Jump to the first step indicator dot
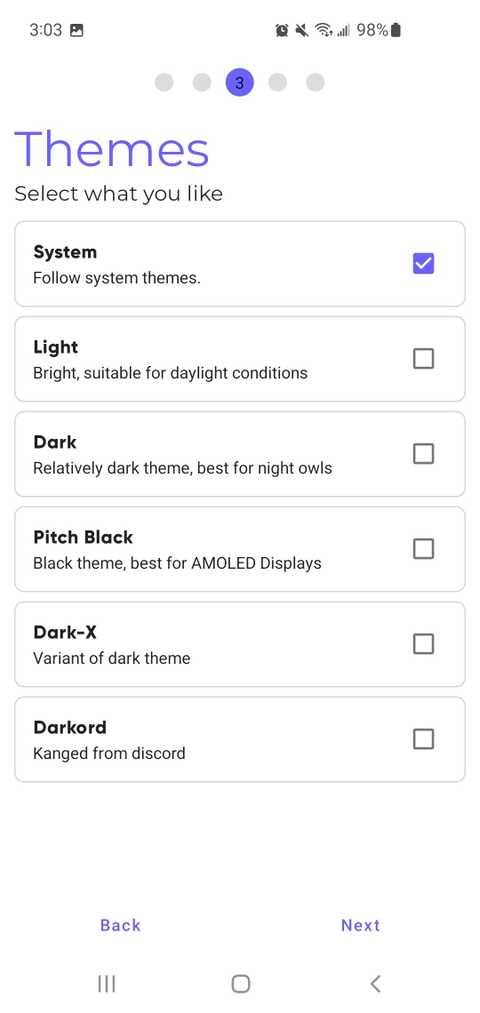480x1013 pixels. click(164, 83)
